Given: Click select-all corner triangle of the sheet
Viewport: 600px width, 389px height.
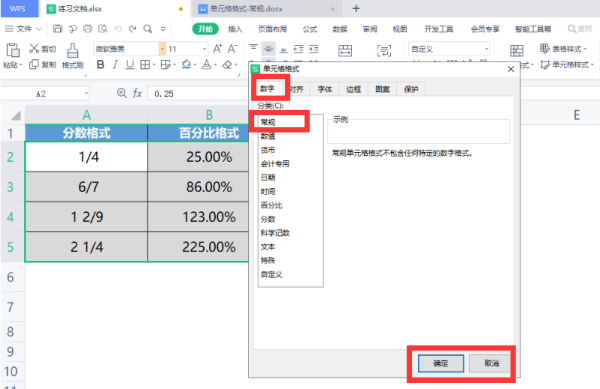Looking at the screenshot, I should (16, 116).
